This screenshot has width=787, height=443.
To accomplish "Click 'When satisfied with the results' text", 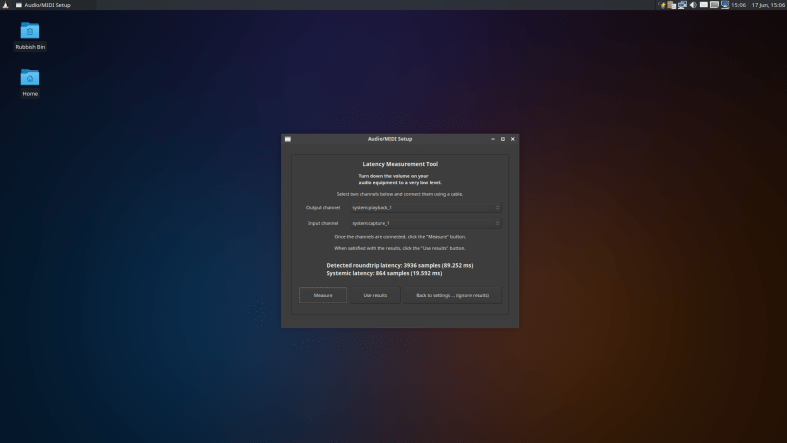I will [400, 248].
